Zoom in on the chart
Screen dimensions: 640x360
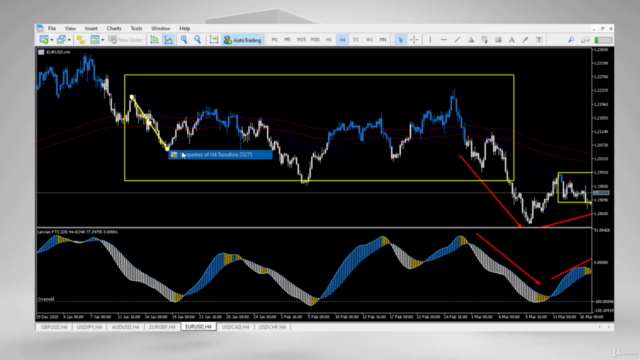tap(184, 40)
